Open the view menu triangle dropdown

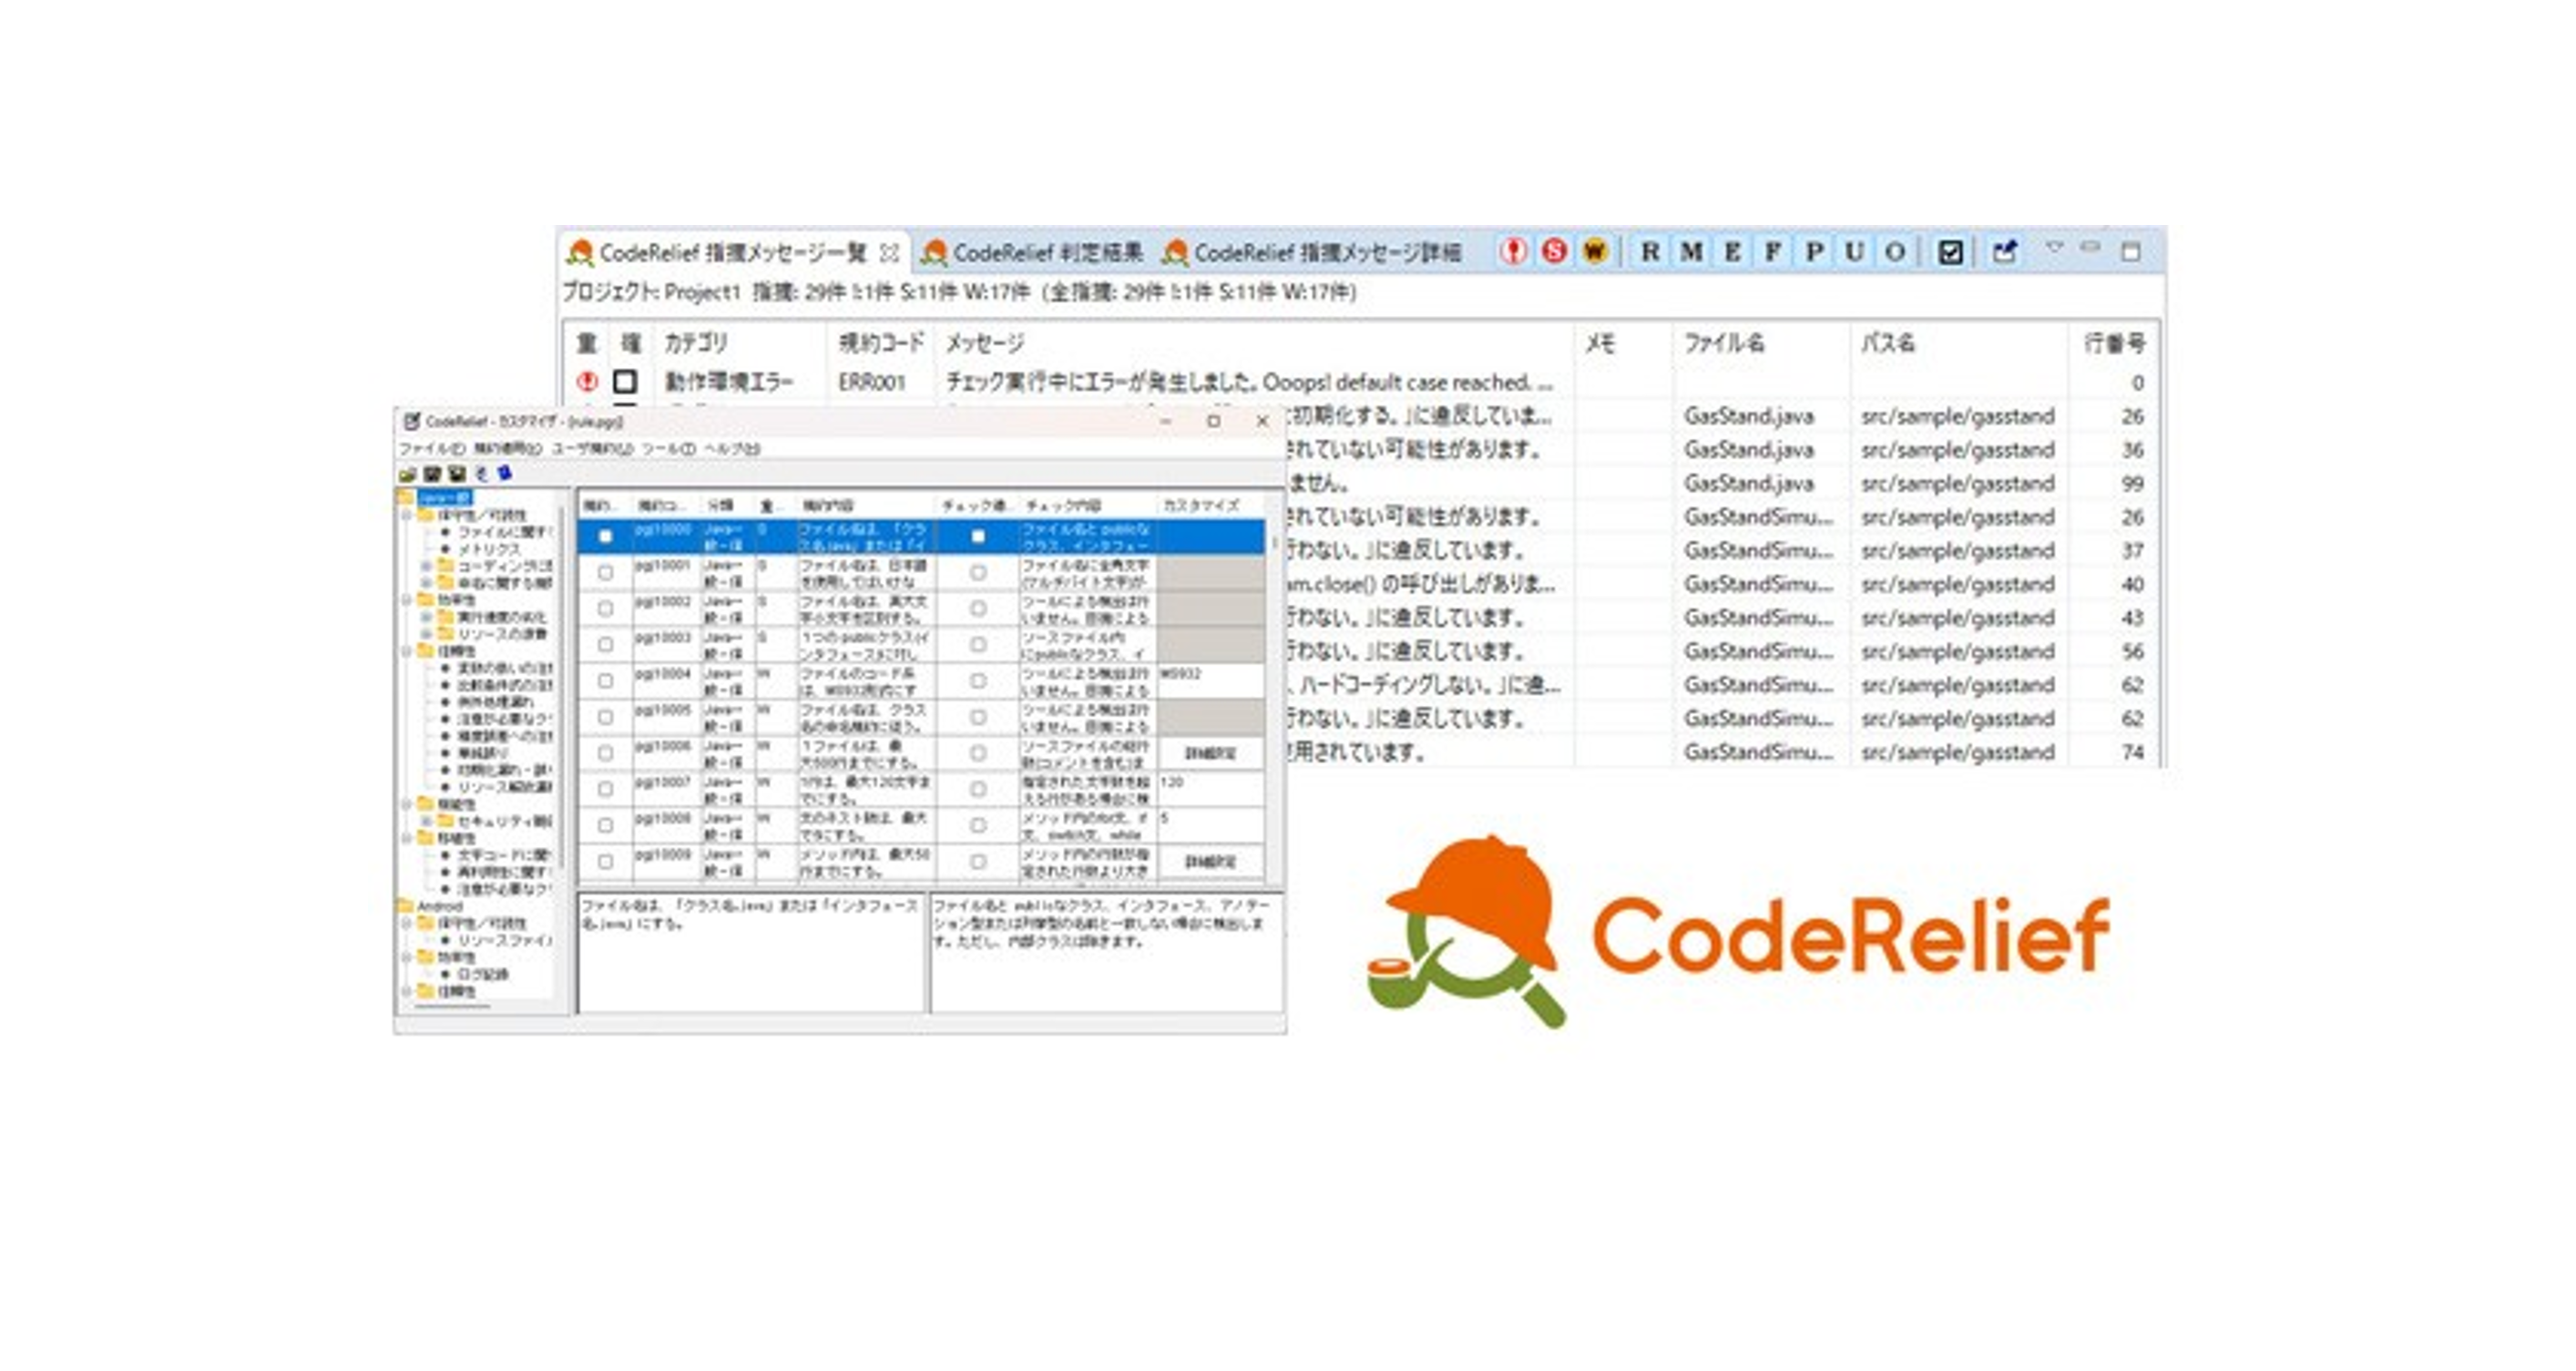click(x=2054, y=248)
